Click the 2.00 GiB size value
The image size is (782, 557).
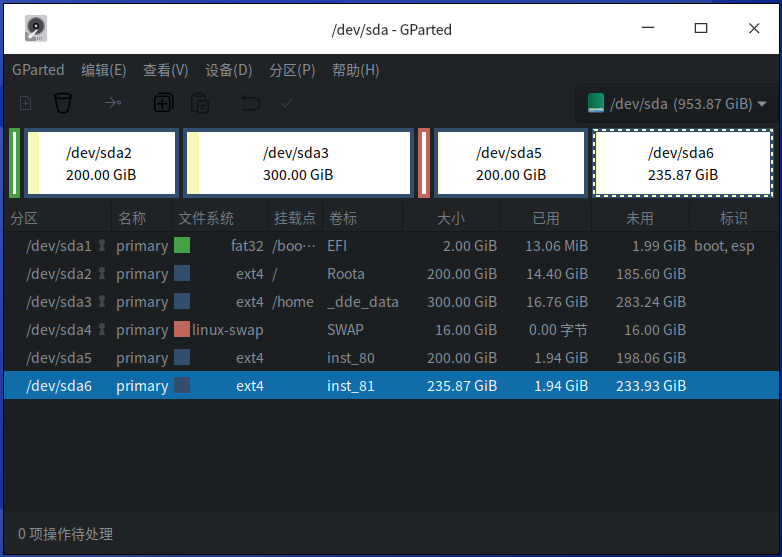pos(470,245)
